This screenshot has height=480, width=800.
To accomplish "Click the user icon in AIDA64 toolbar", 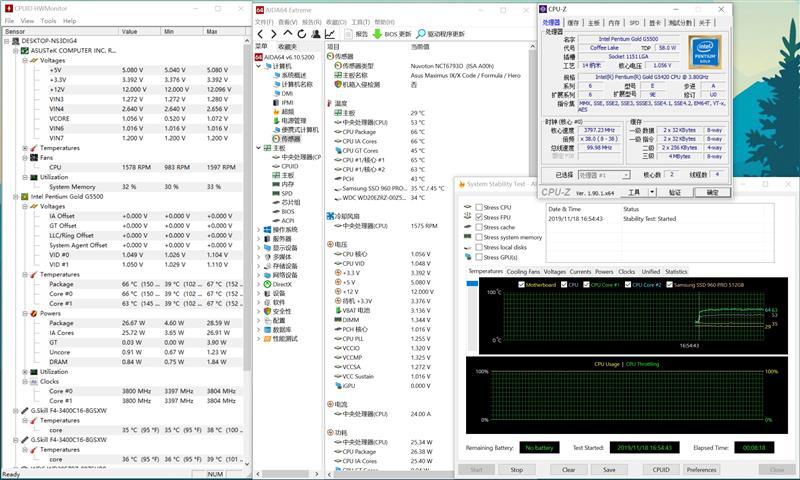I will (x=316, y=34).
